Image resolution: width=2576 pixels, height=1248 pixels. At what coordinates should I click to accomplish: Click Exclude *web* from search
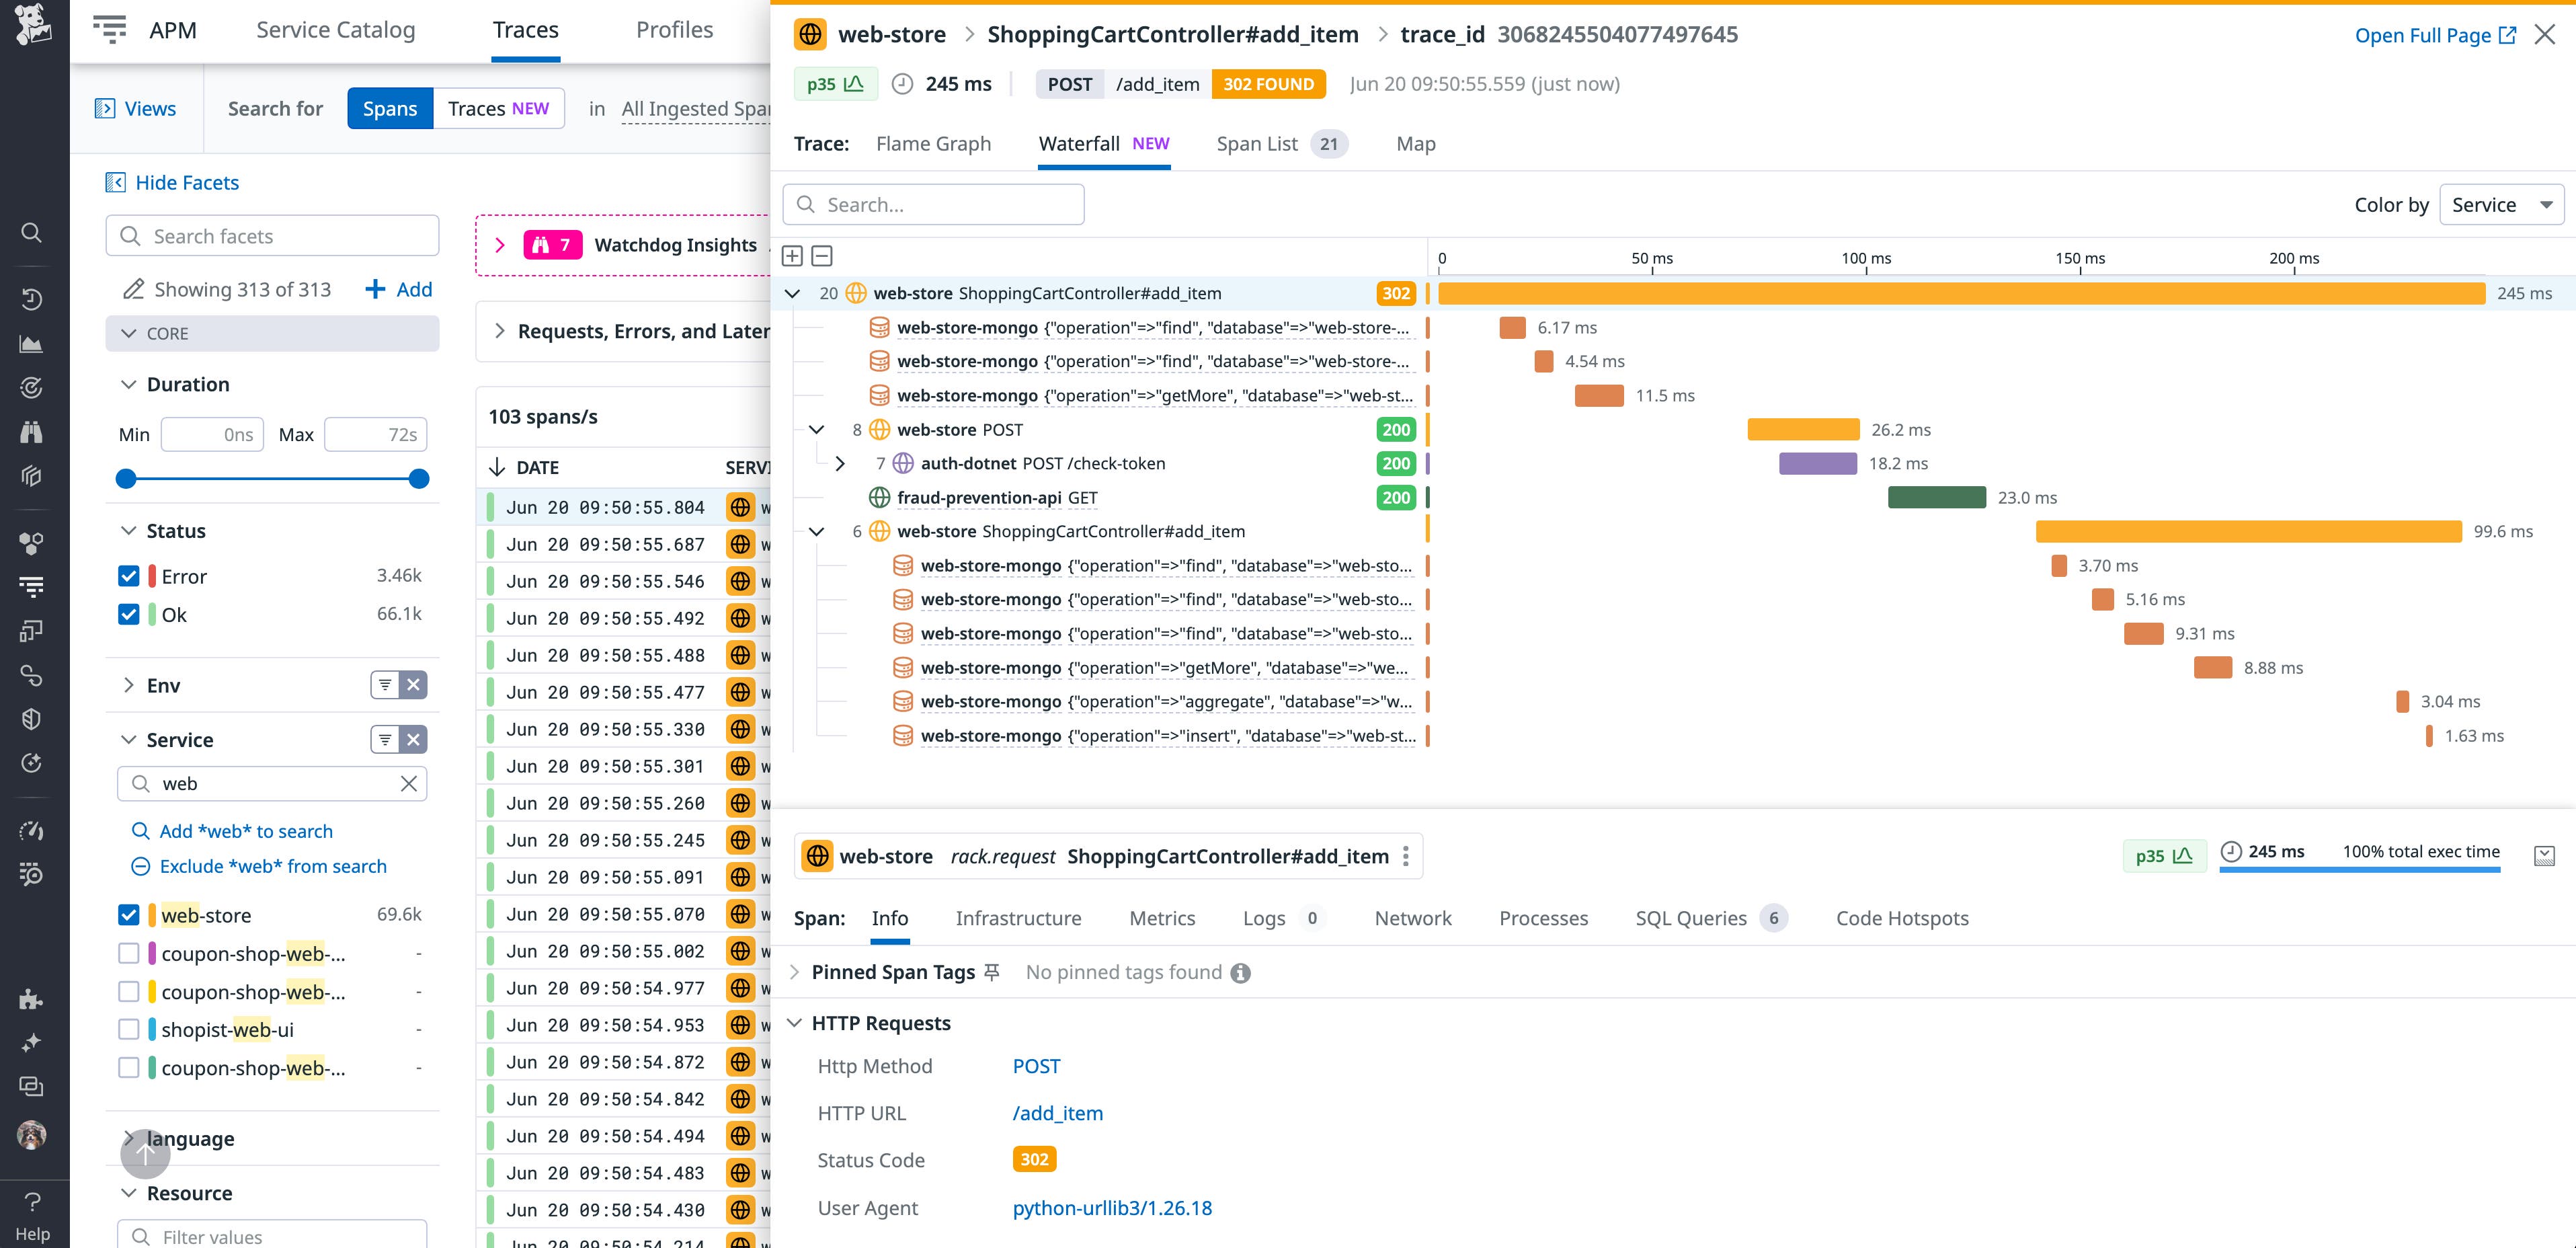(272, 866)
